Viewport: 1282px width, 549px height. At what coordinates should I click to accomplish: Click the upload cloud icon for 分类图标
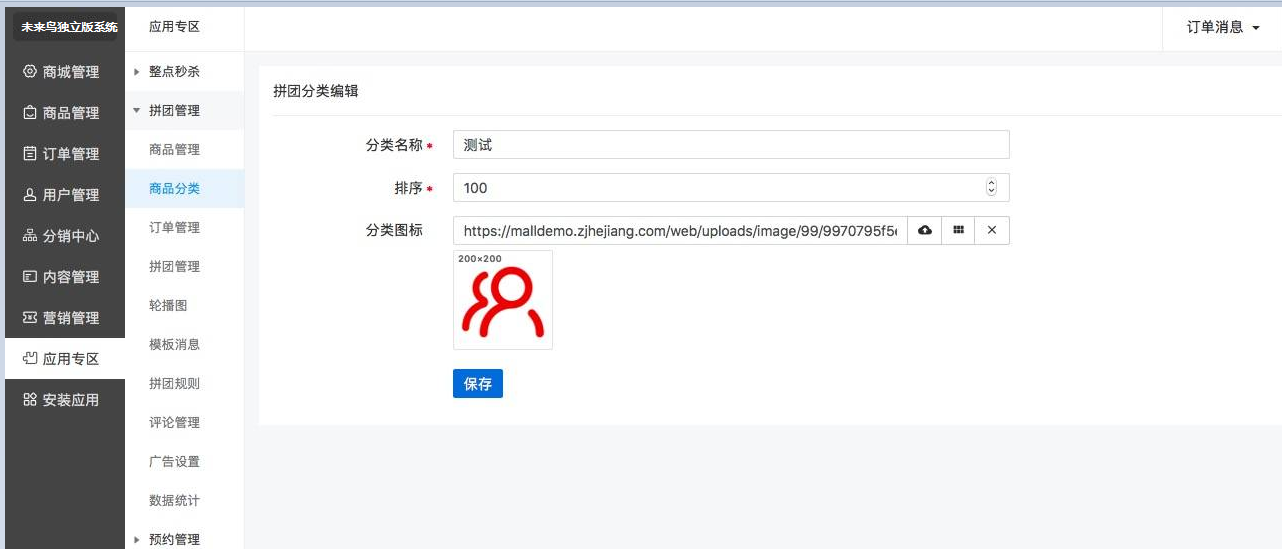pyautogui.click(x=925, y=230)
